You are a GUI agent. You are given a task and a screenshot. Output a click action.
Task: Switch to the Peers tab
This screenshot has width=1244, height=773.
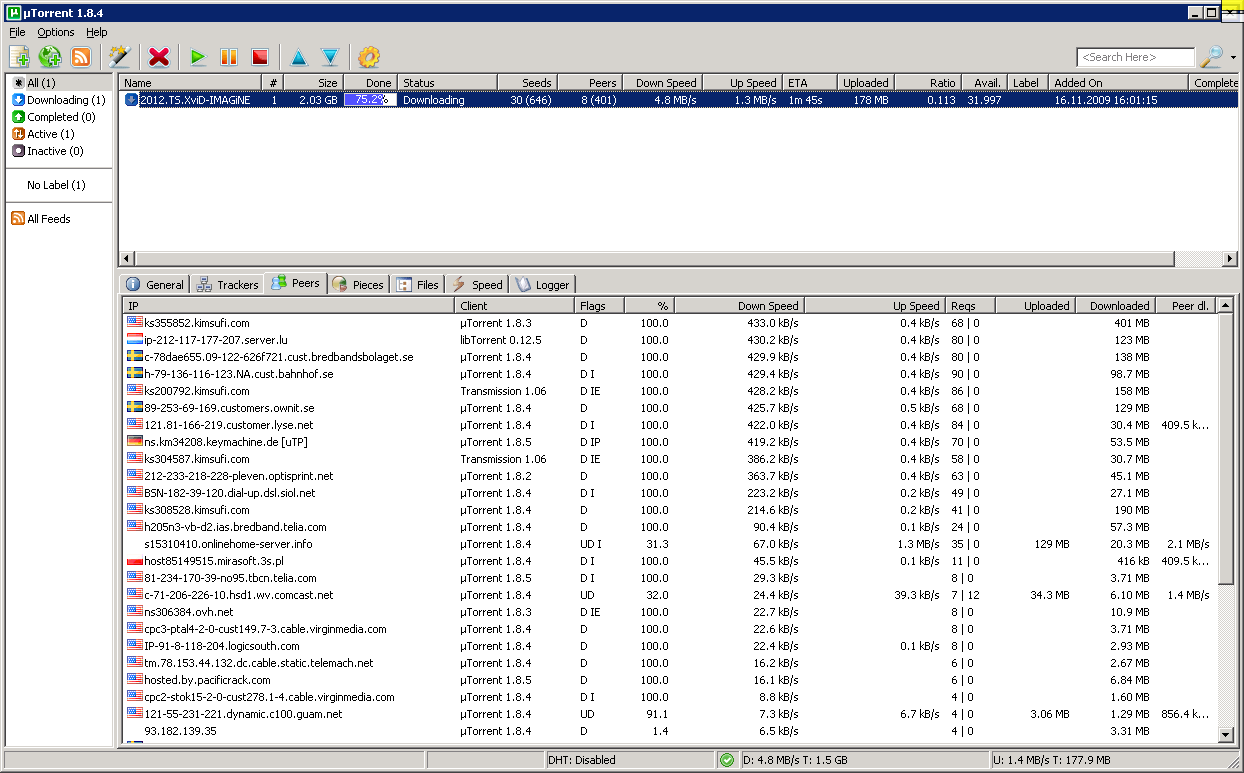point(296,283)
